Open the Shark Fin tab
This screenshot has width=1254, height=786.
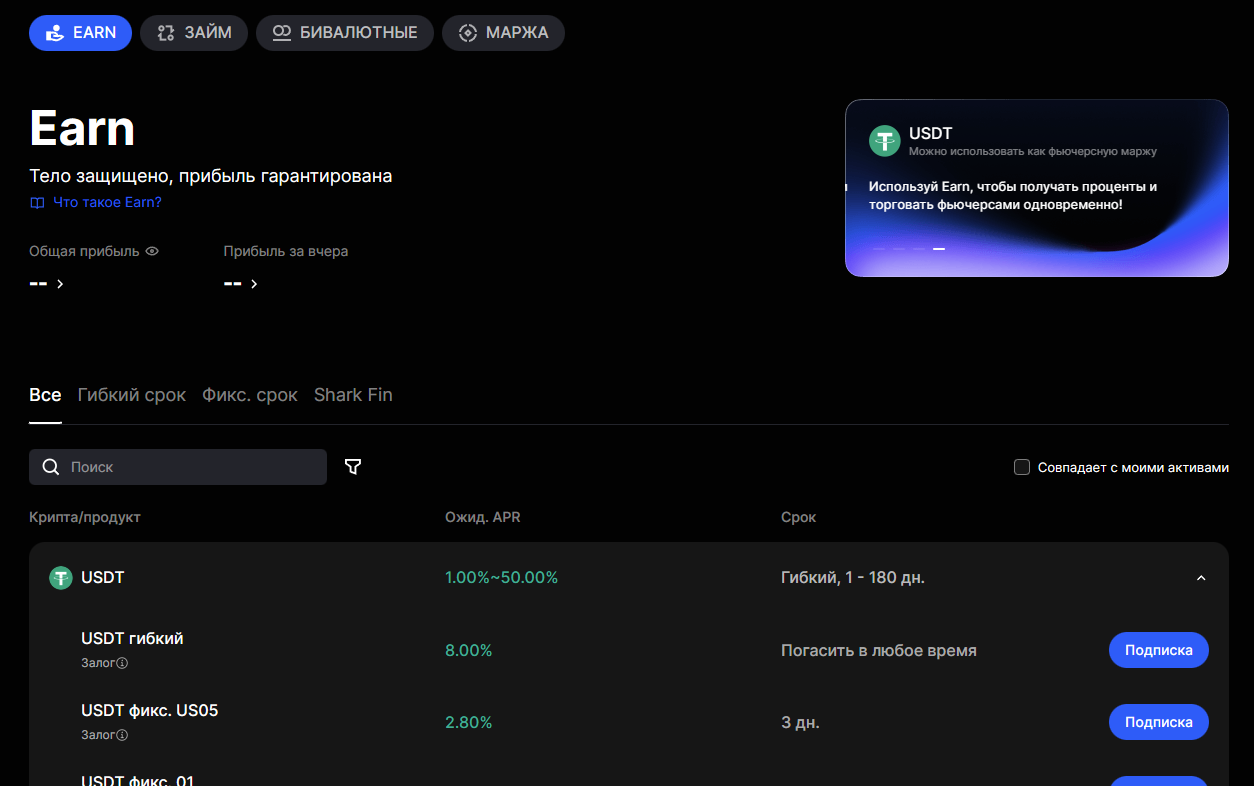353,395
